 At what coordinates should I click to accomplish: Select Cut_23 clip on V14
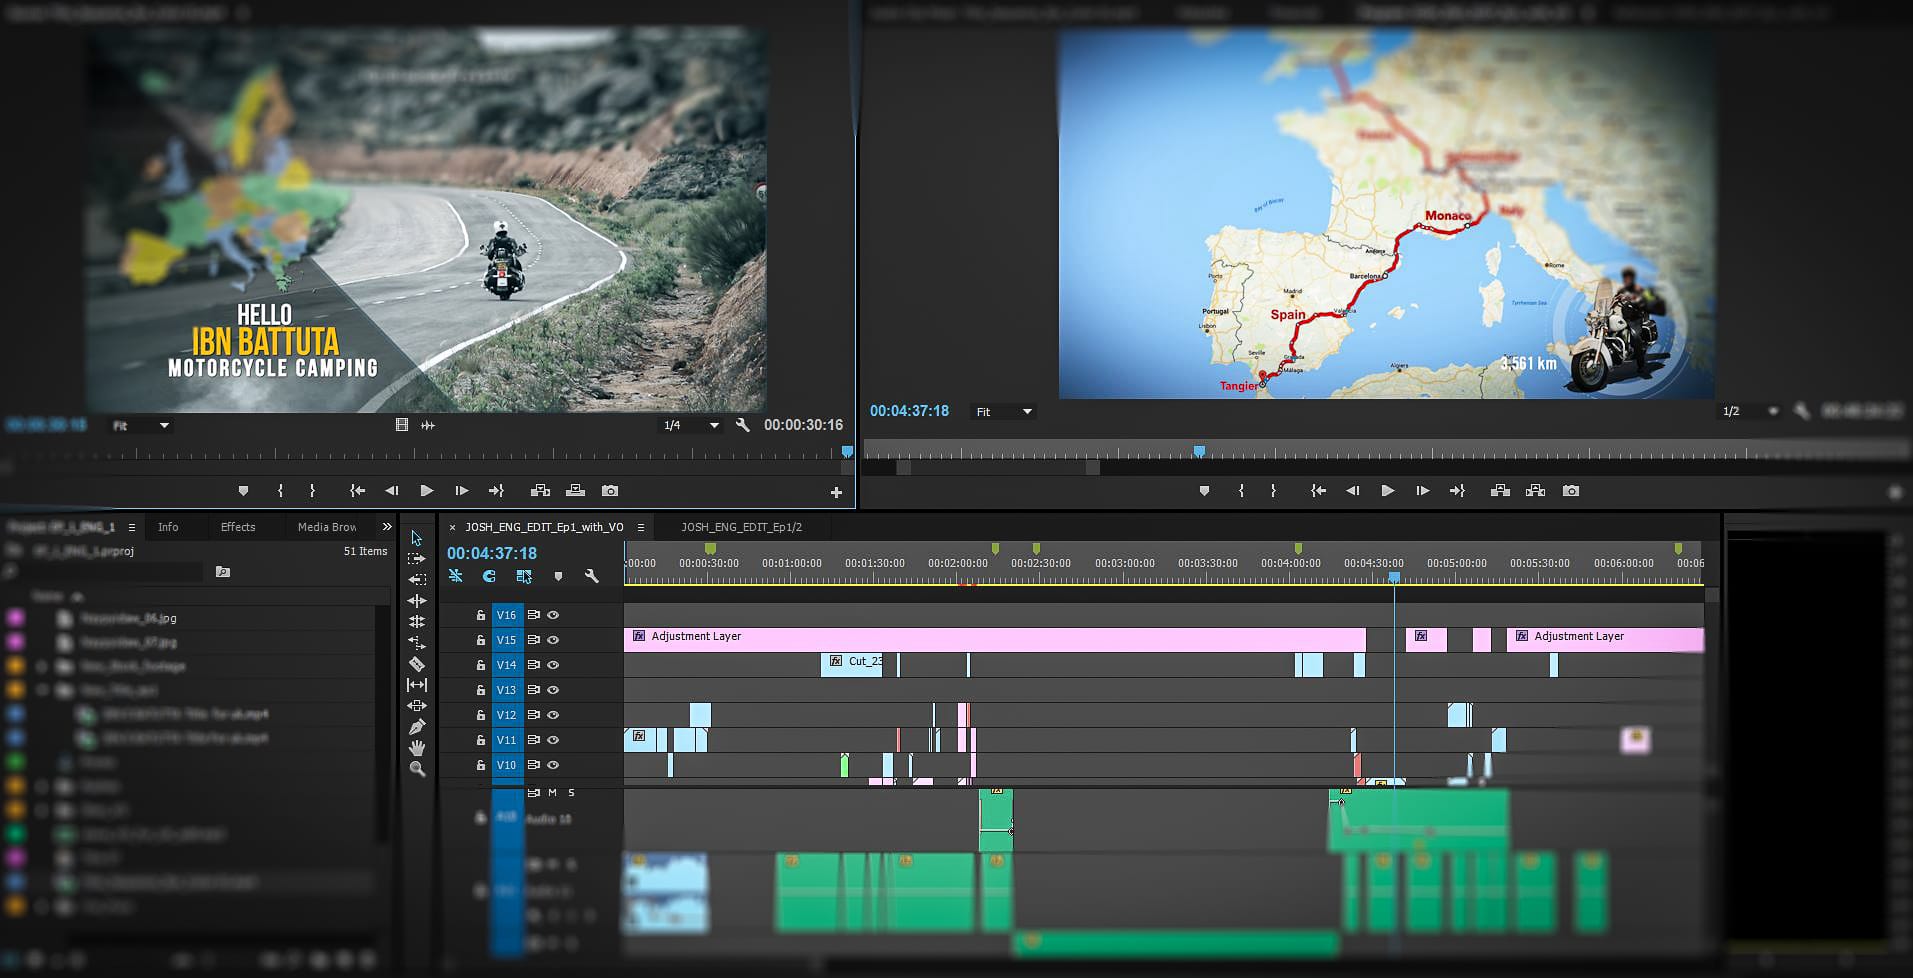pyautogui.click(x=852, y=664)
